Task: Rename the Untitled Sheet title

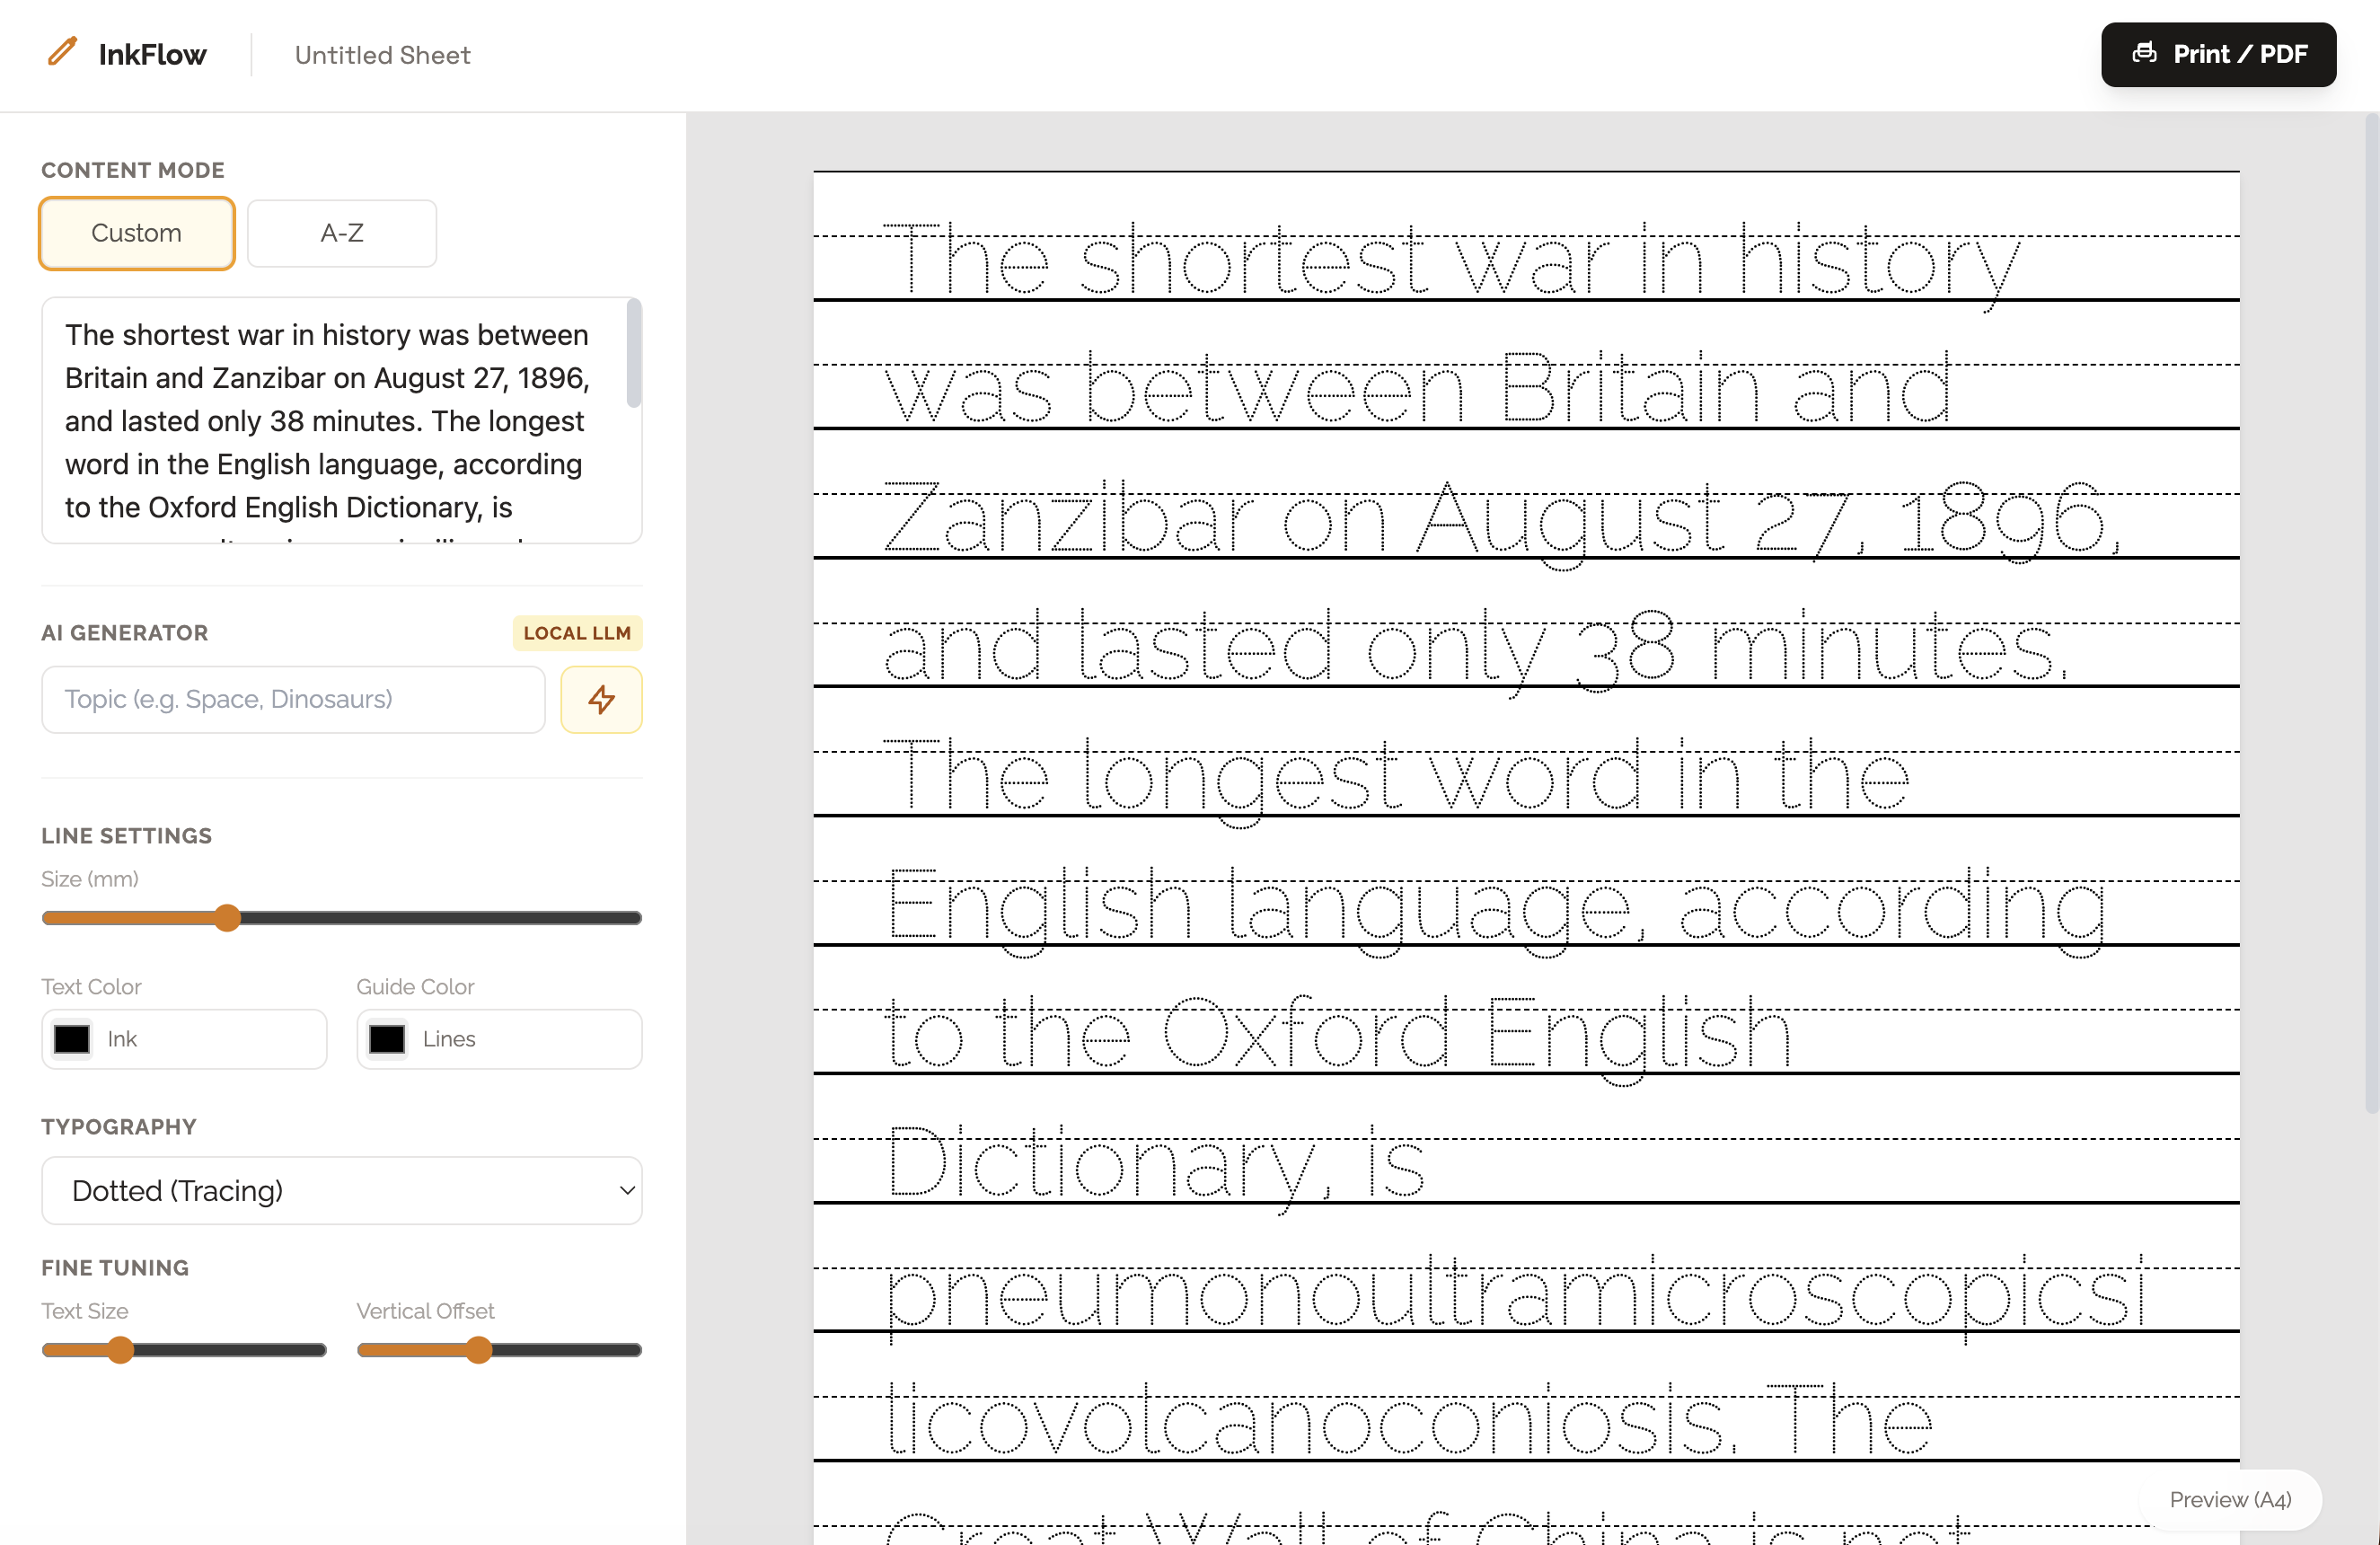Action: pos(381,55)
